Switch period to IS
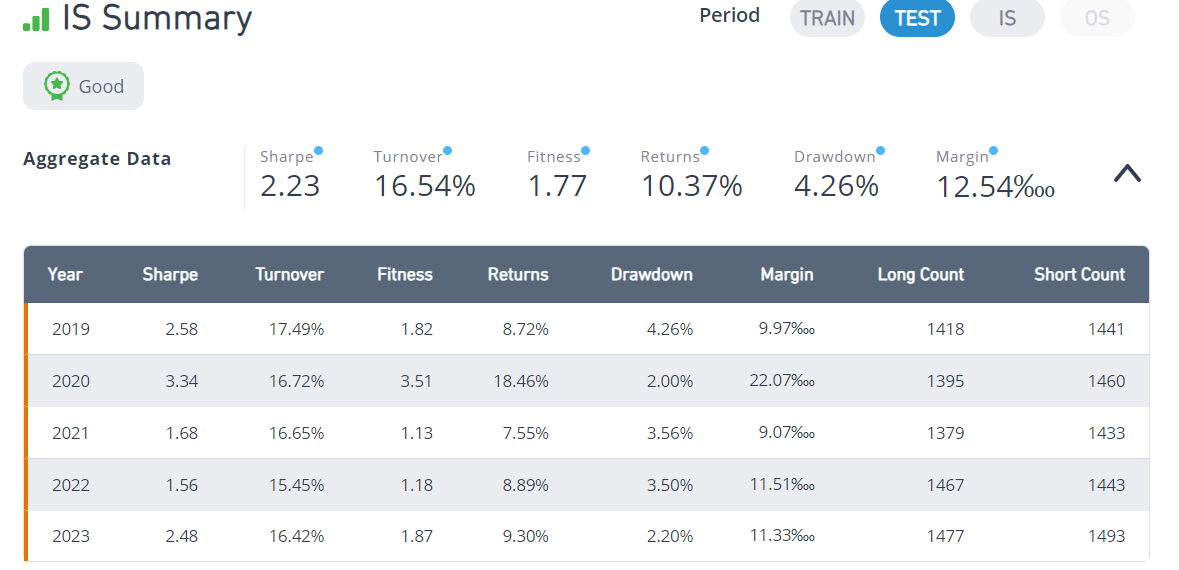 coord(1008,18)
